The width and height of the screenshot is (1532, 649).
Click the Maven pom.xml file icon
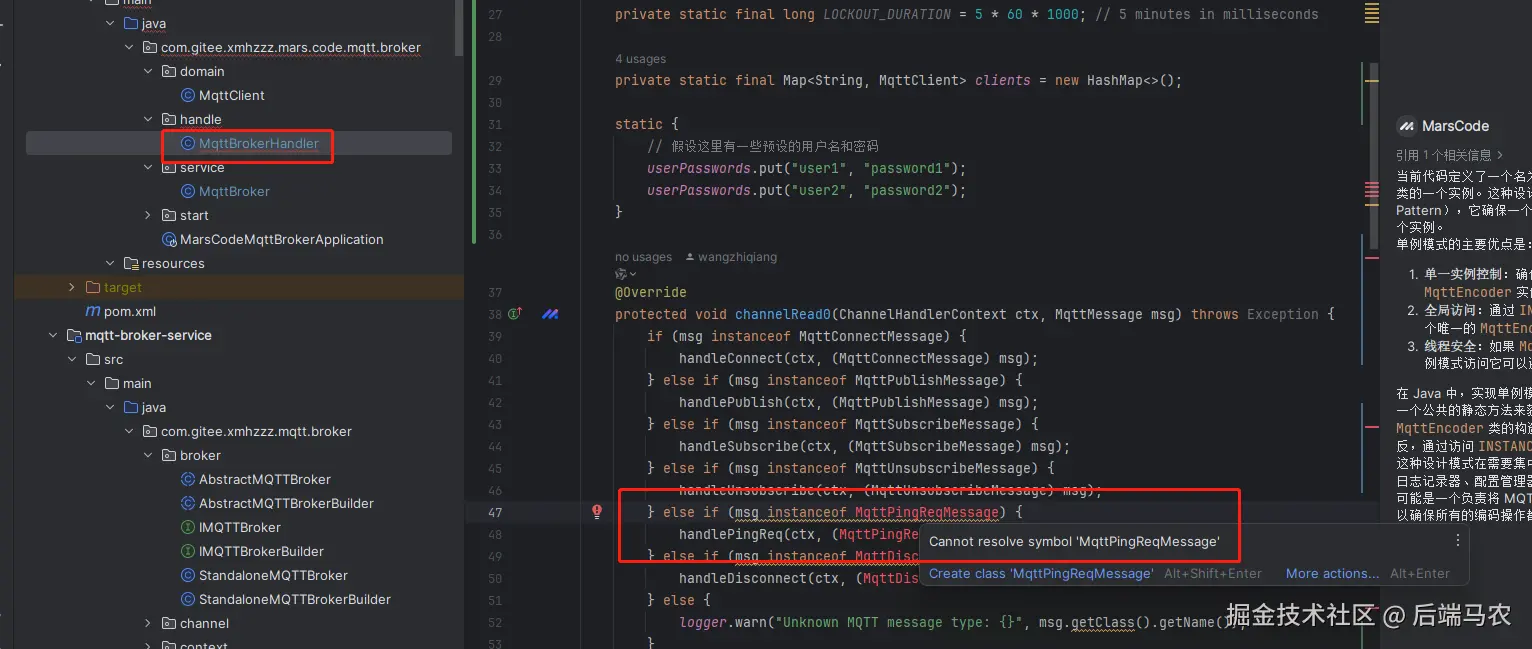pos(92,311)
